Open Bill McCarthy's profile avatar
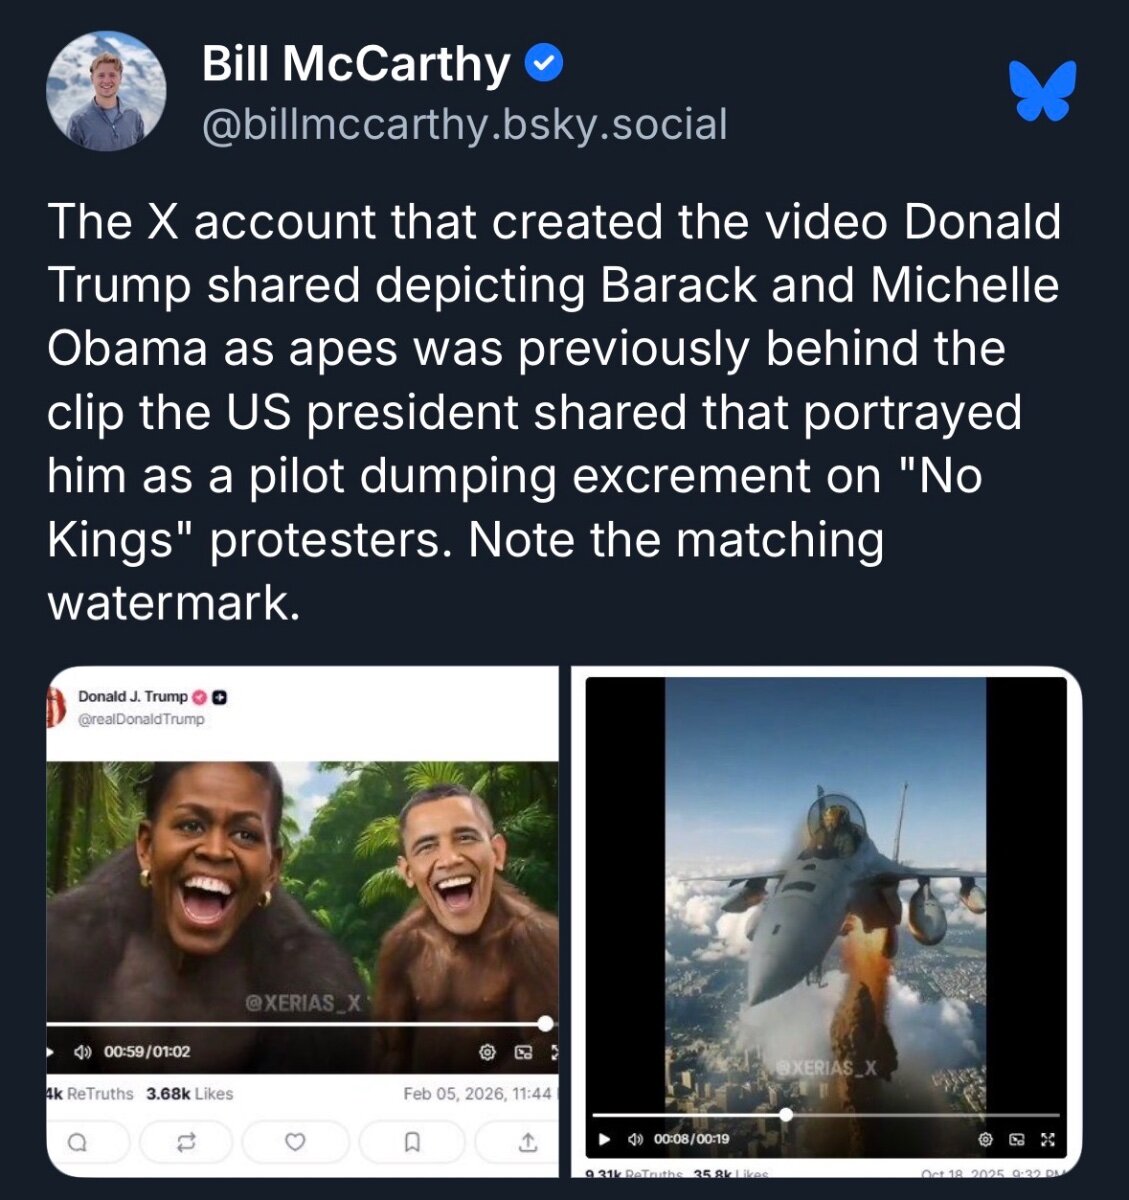The height and width of the screenshot is (1200, 1129). tap(106, 91)
